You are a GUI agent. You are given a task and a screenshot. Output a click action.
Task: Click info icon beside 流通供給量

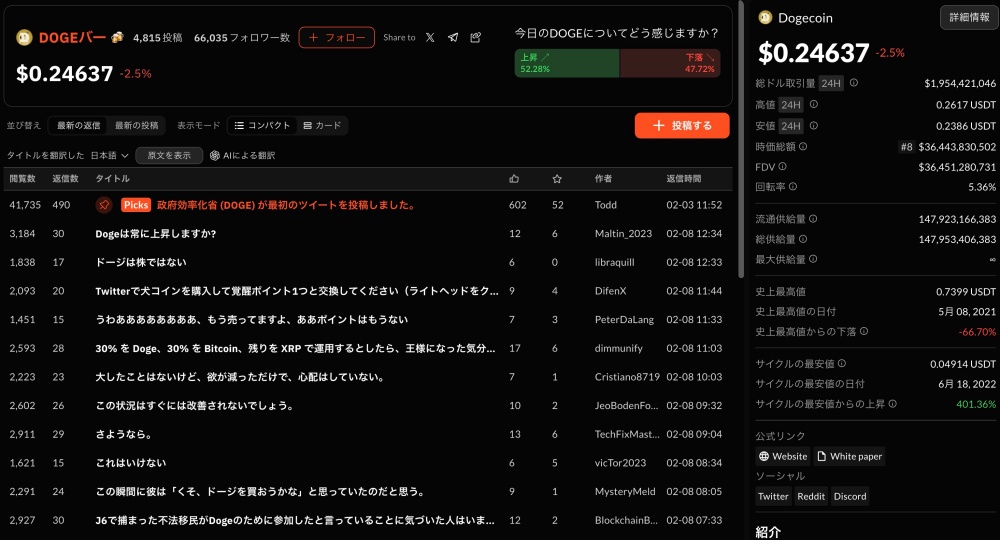[813, 219]
